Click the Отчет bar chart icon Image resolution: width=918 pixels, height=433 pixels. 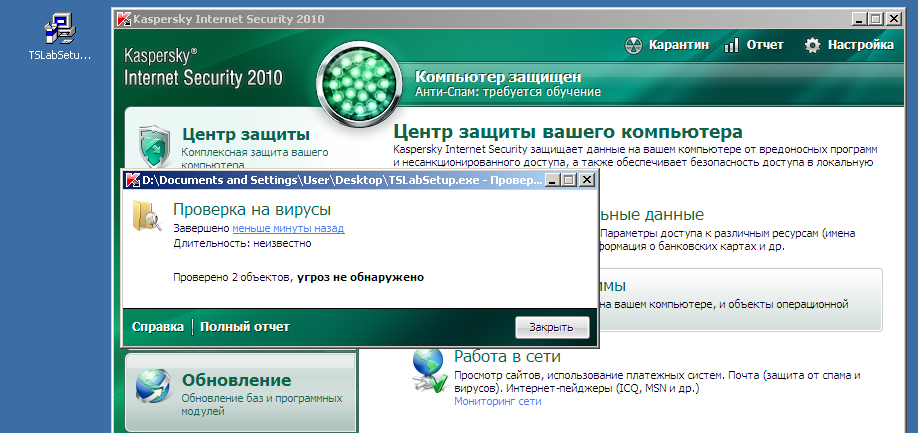click(x=731, y=45)
